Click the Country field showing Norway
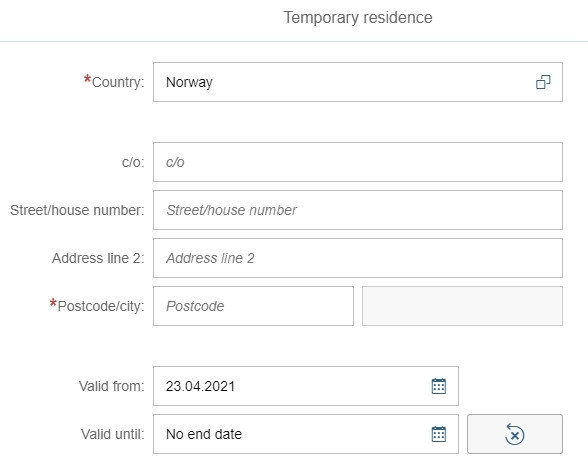The width and height of the screenshot is (588, 472). [358, 82]
